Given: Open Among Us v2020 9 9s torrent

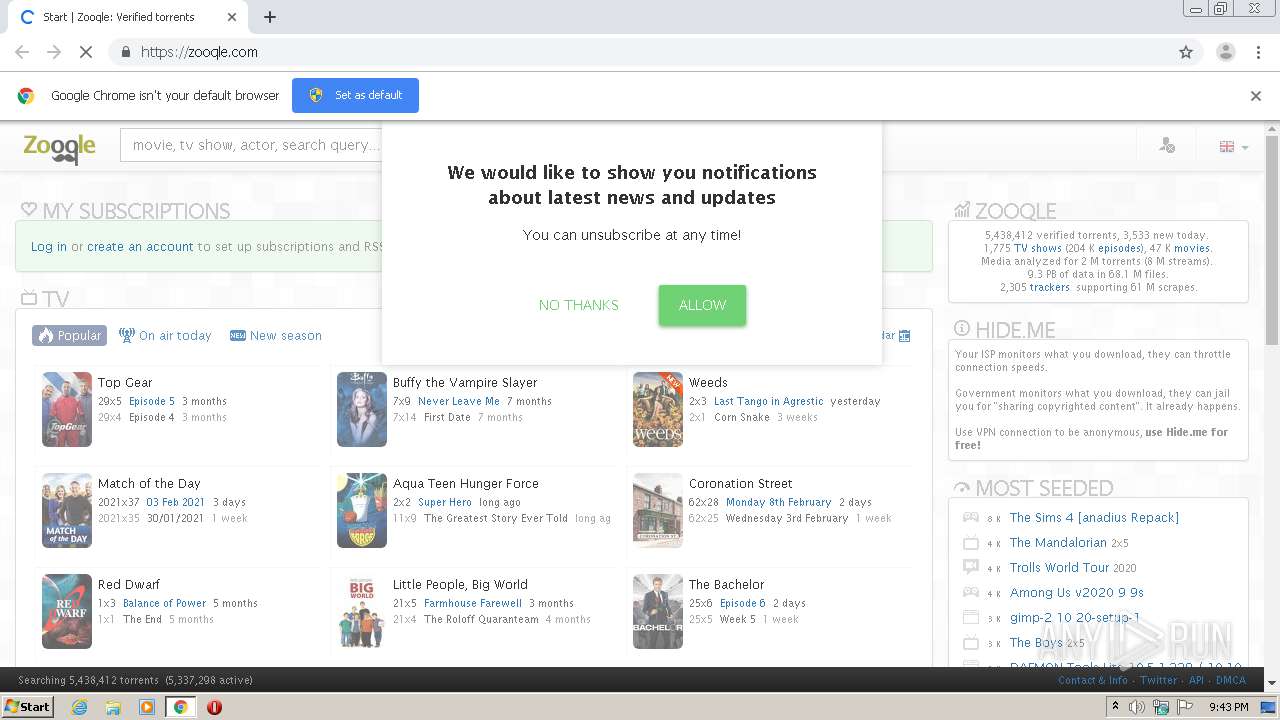Looking at the screenshot, I should click(1076, 592).
